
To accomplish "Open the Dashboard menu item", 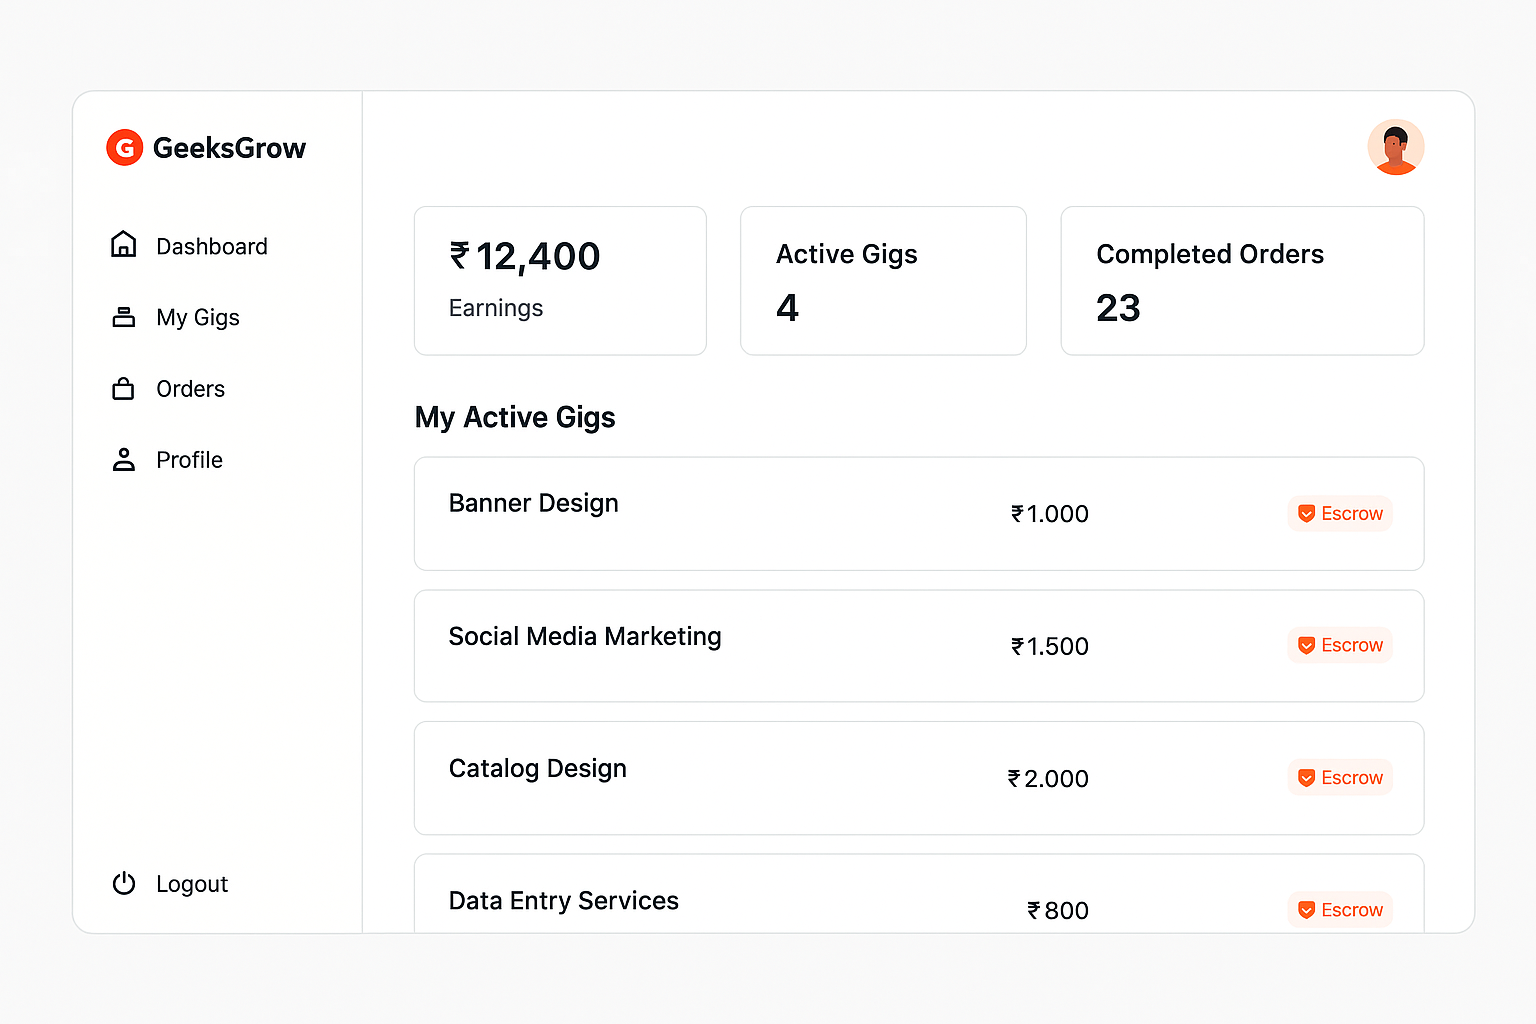I will [211, 246].
